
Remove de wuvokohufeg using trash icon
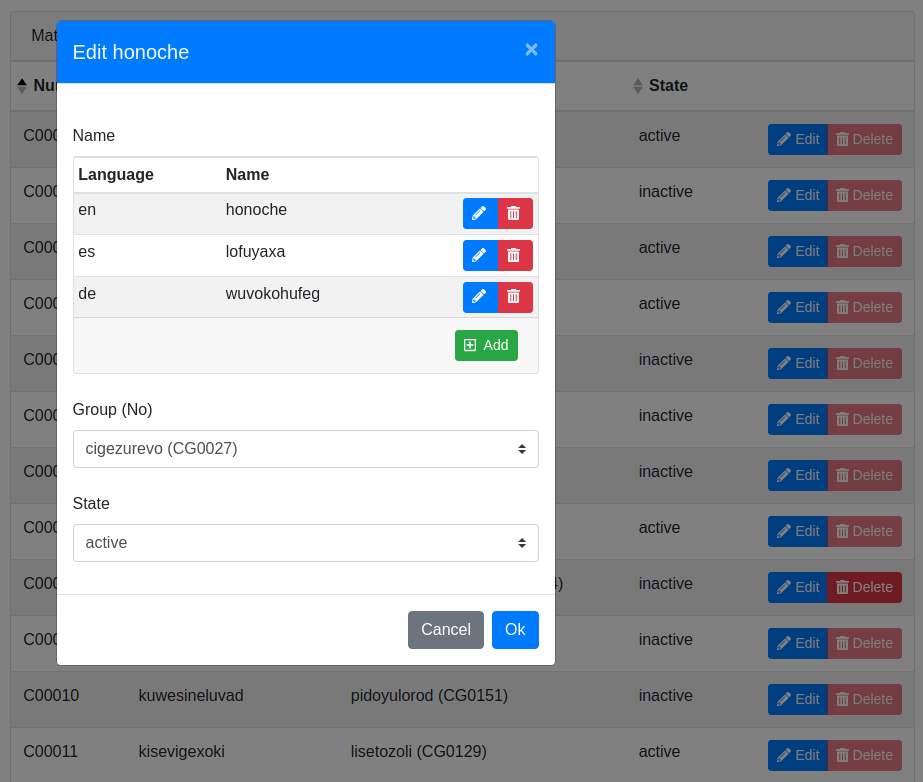click(514, 297)
